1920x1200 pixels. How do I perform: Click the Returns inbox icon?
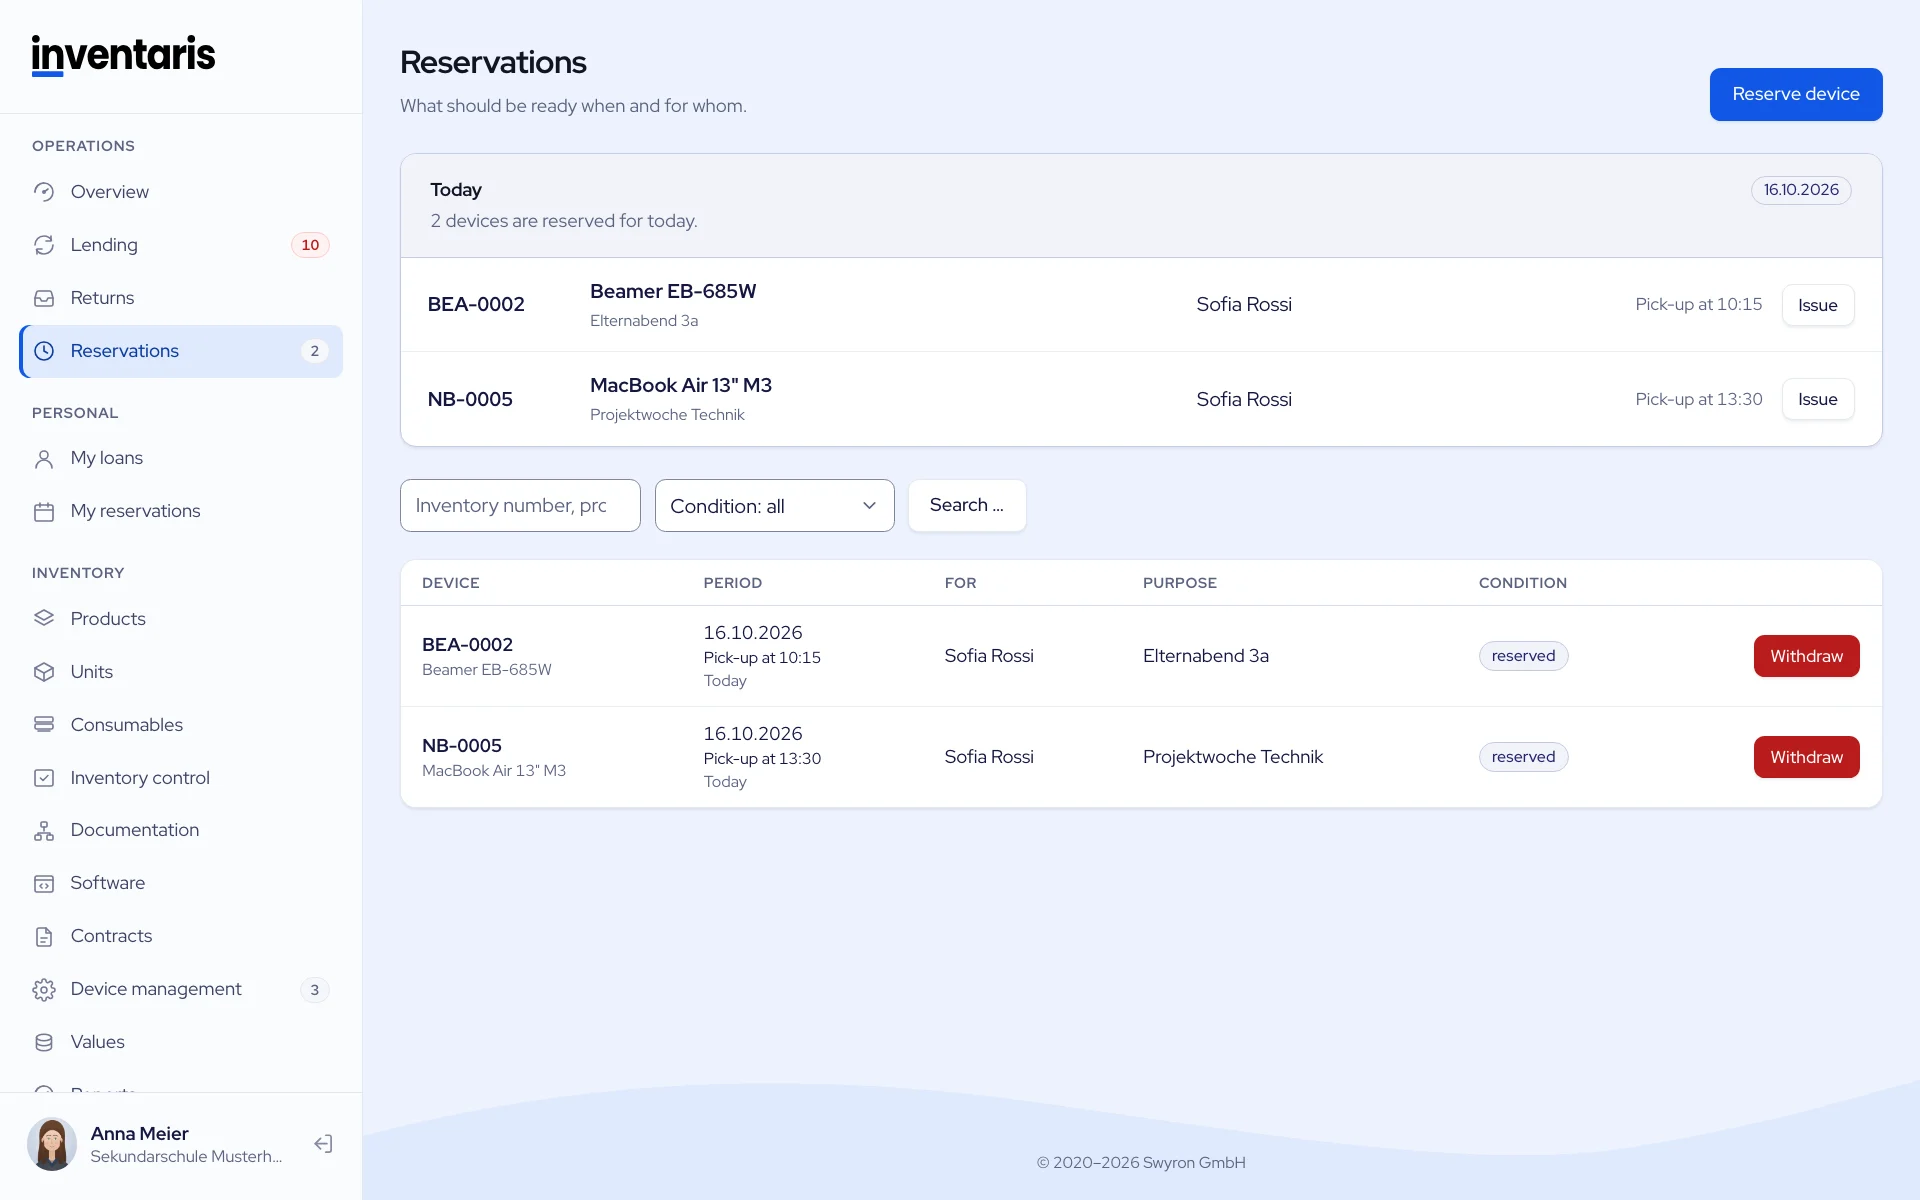44,298
